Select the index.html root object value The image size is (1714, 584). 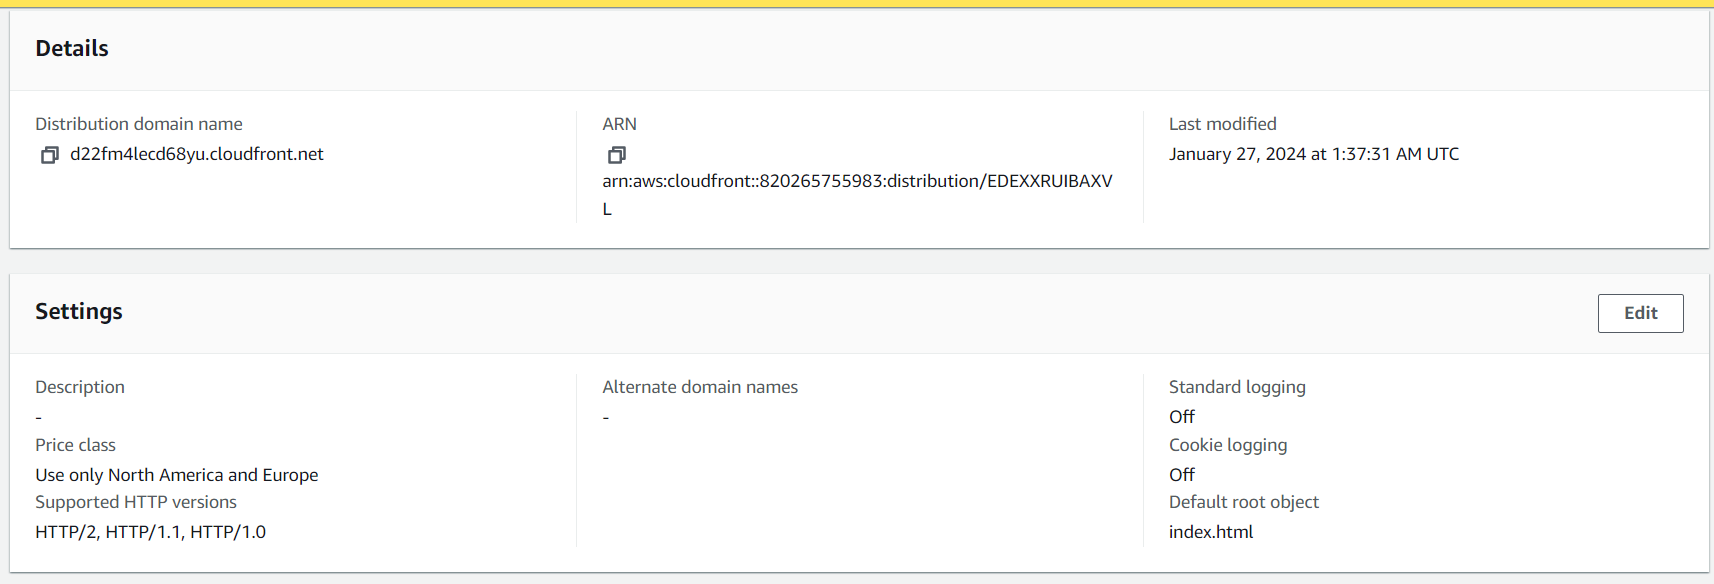click(x=1211, y=532)
